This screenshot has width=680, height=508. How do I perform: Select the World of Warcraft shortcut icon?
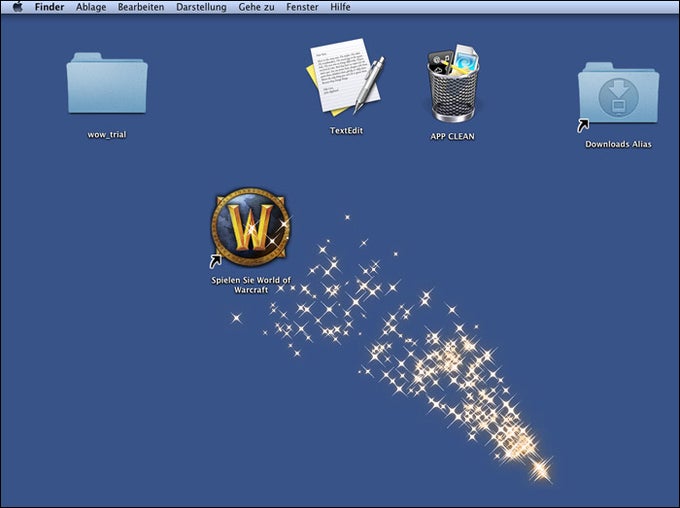click(x=251, y=227)
